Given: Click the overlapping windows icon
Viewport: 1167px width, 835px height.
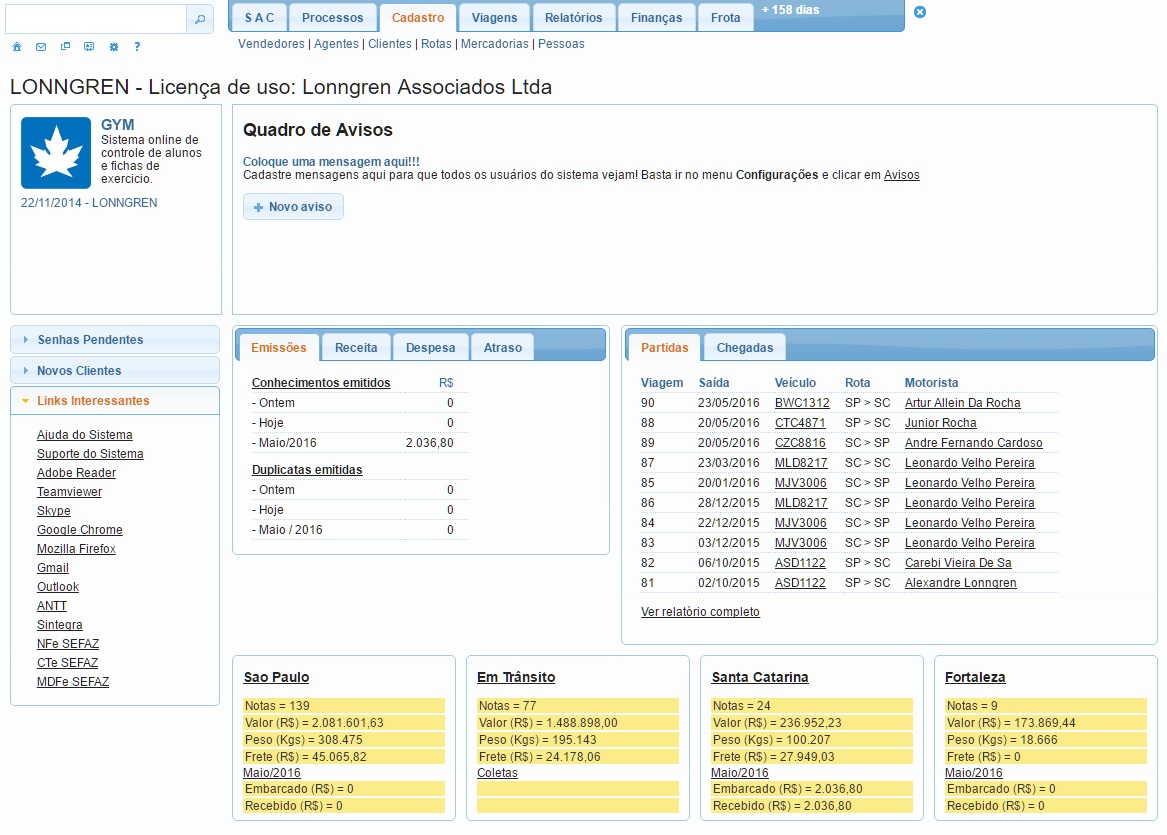Looking at the screenshot, I should pos(65,47).
